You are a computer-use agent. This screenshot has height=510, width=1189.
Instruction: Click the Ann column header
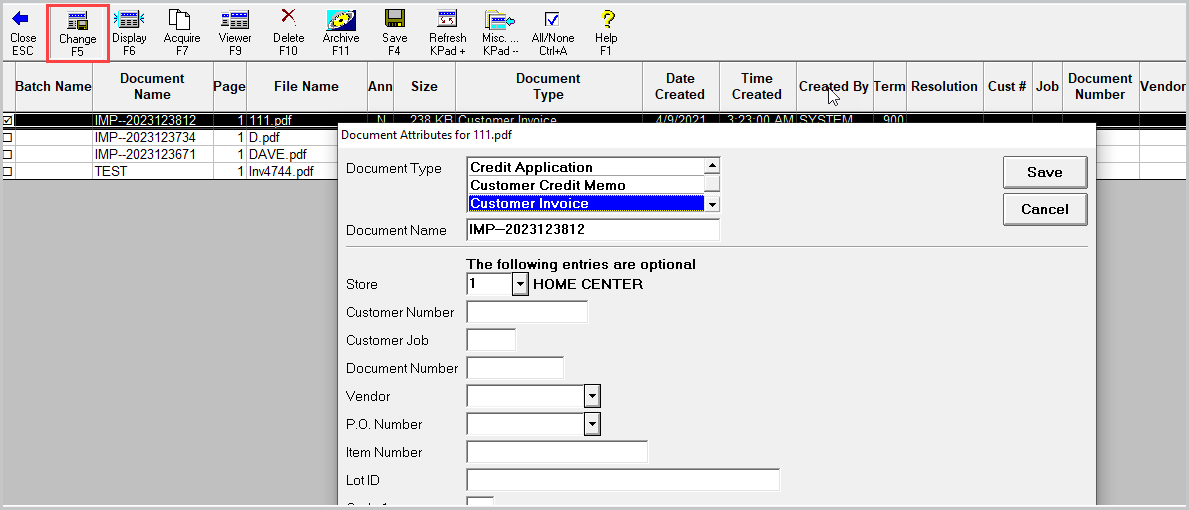380,86
